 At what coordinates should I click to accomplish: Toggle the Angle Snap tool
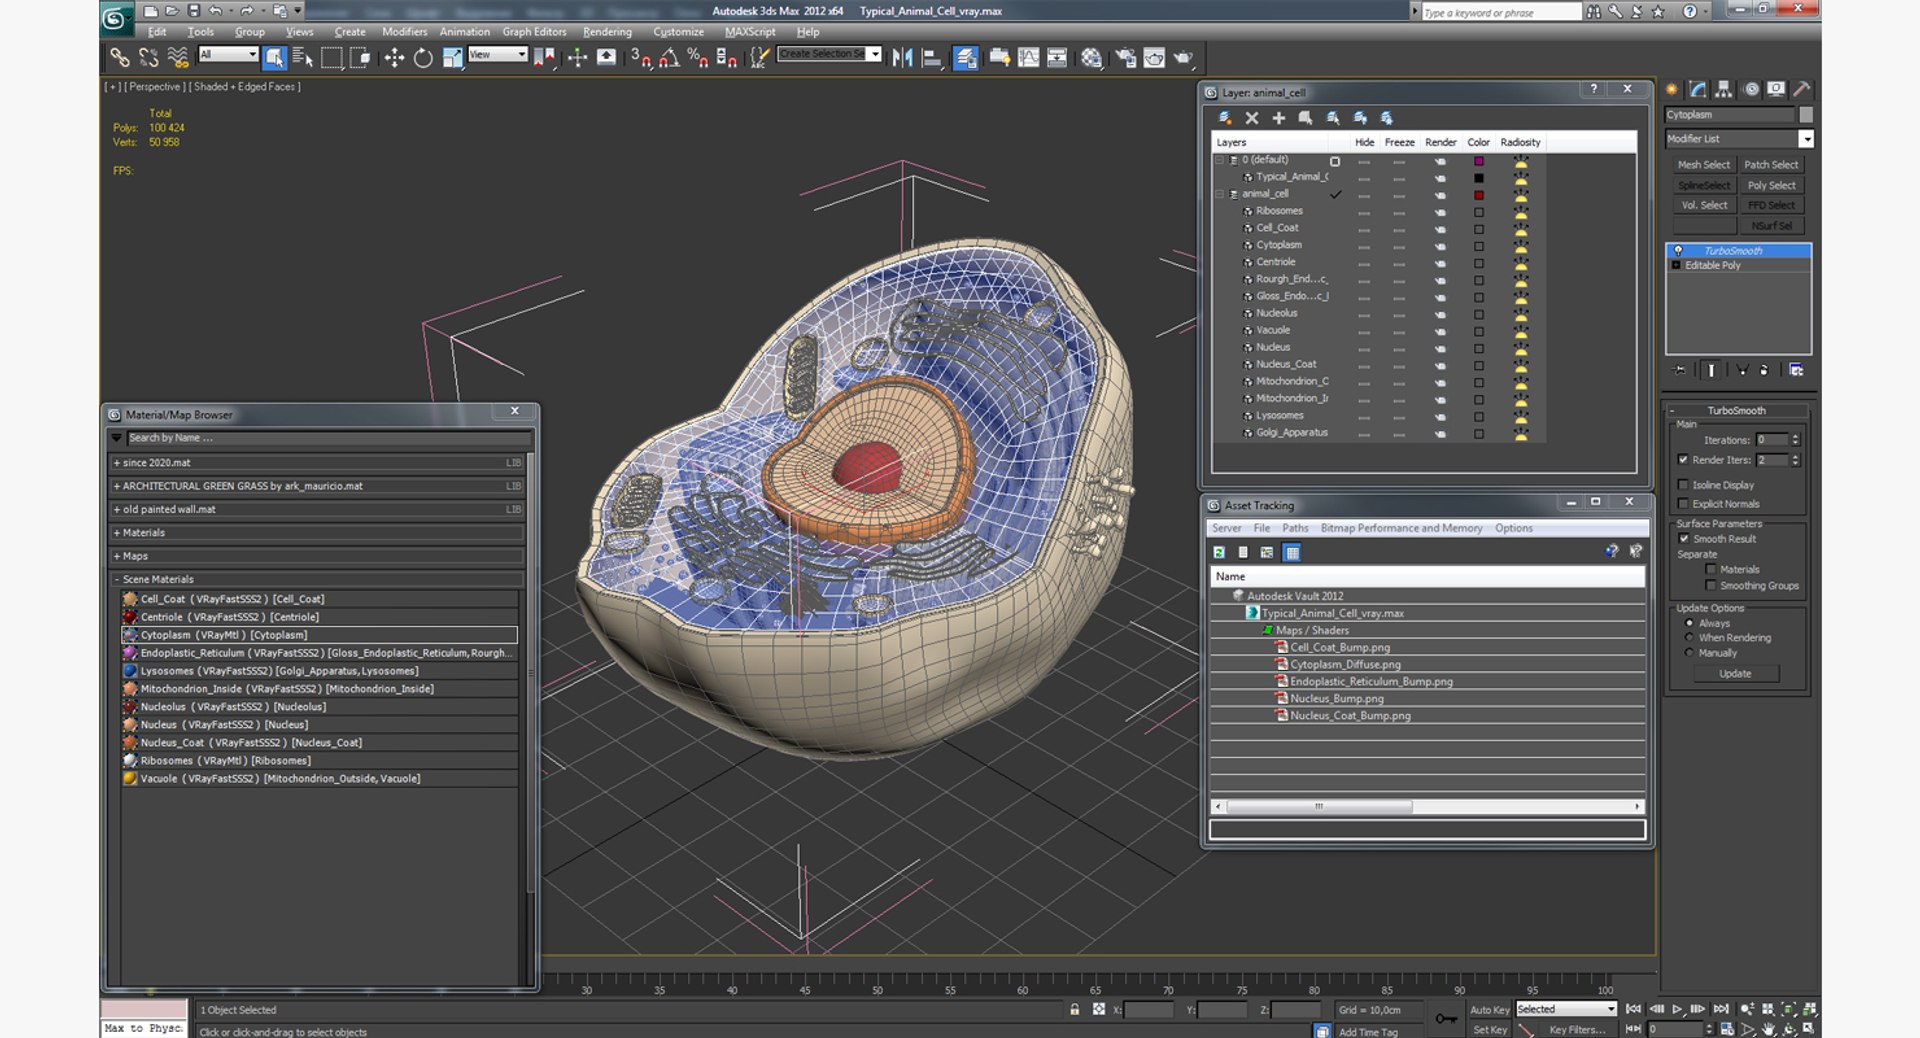[669, 58]
